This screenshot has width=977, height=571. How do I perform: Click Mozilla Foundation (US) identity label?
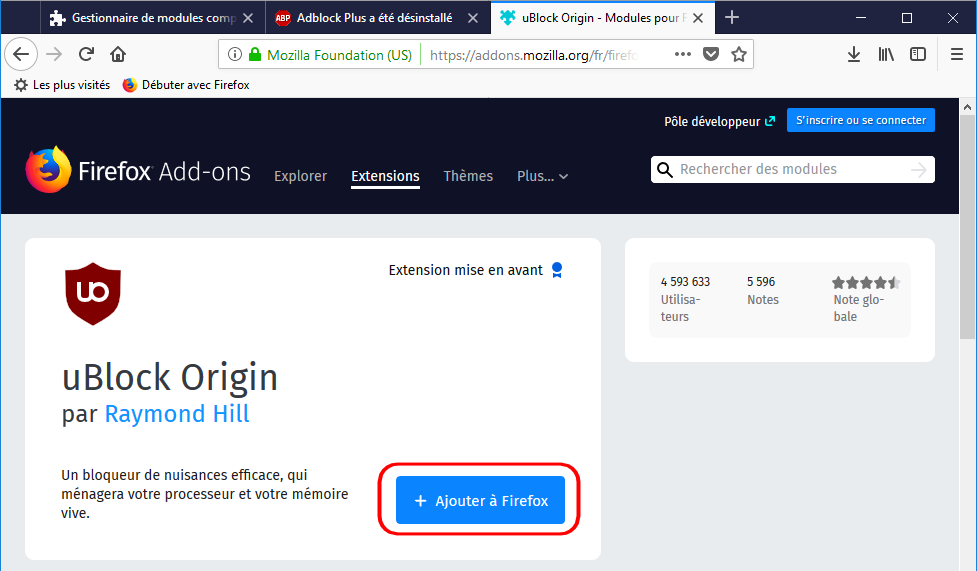[340, 55]
